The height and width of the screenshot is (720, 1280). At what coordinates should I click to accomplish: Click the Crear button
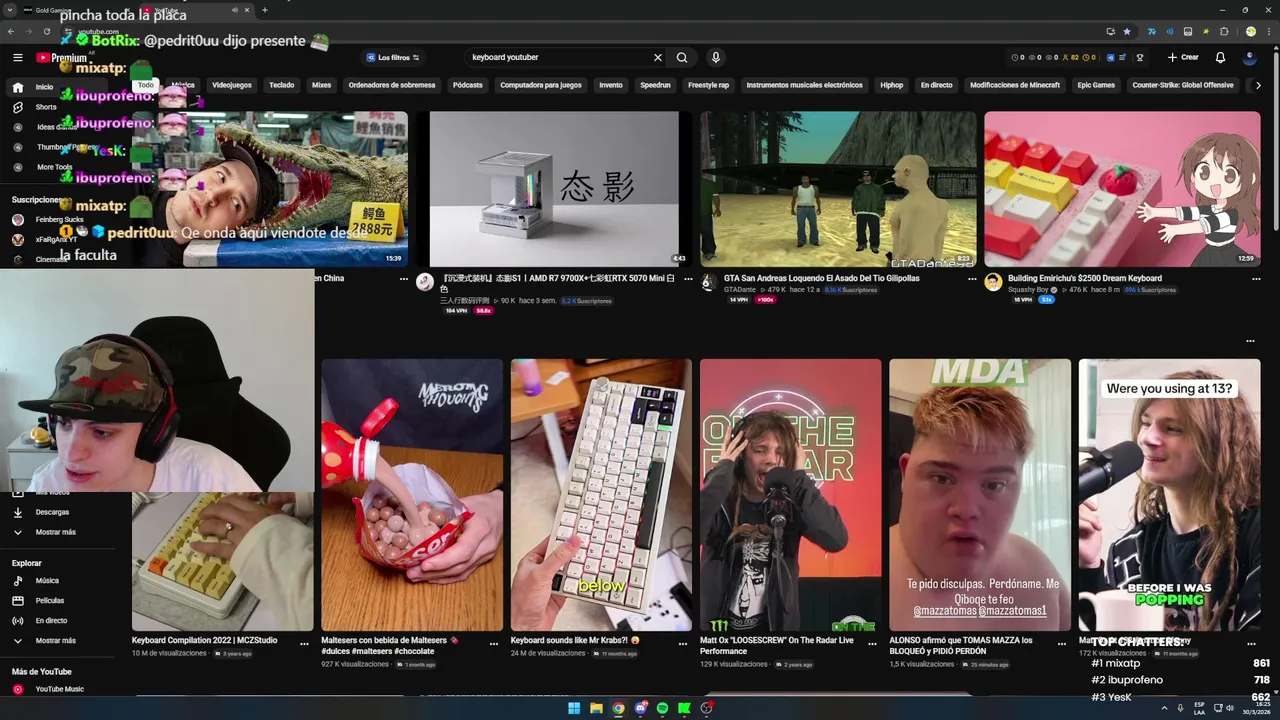[x=1183, y=58]
